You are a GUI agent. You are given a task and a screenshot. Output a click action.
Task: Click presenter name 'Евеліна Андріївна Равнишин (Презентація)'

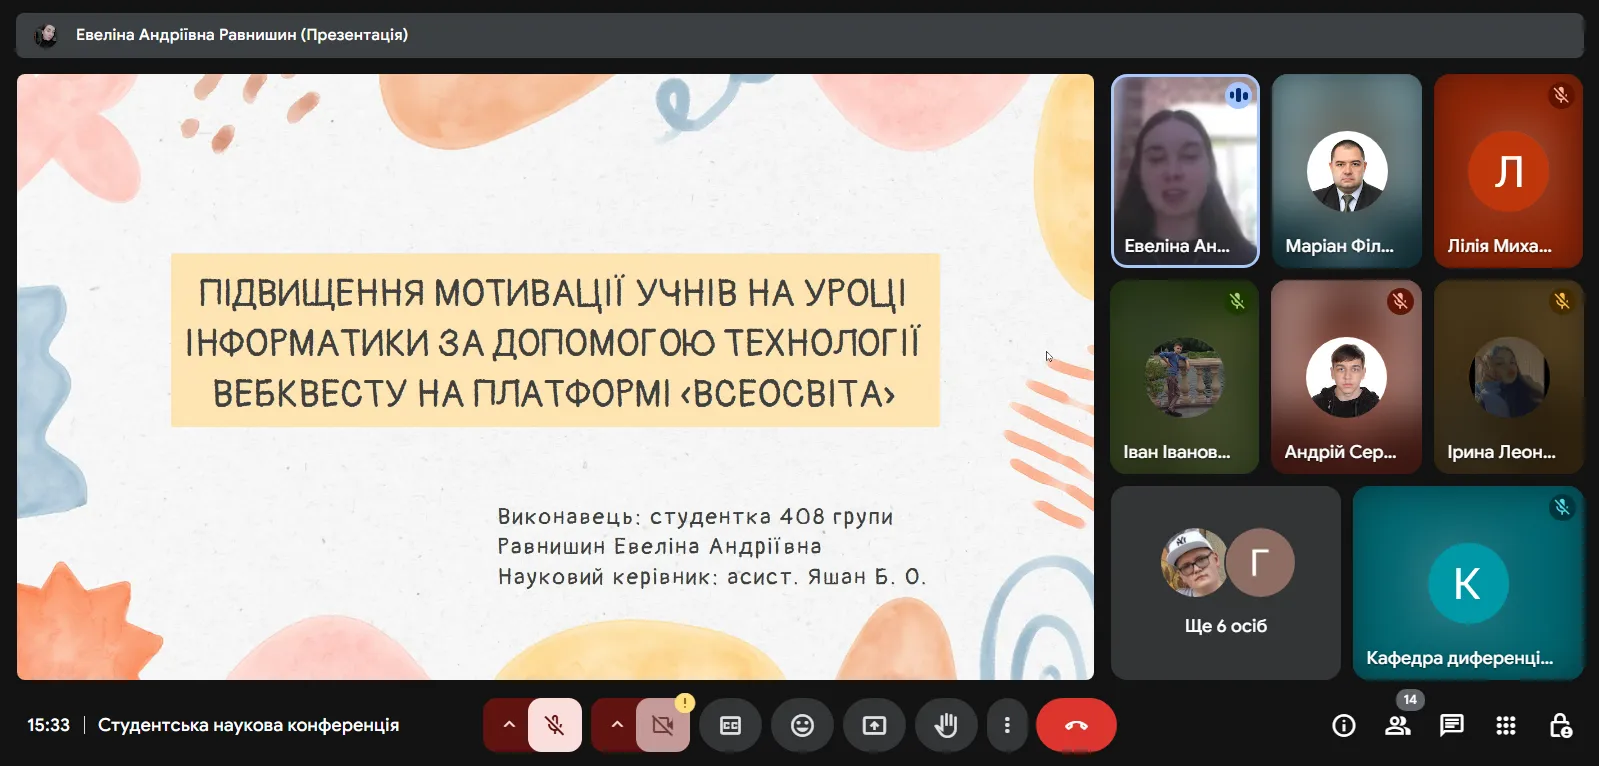click(242, 35)
